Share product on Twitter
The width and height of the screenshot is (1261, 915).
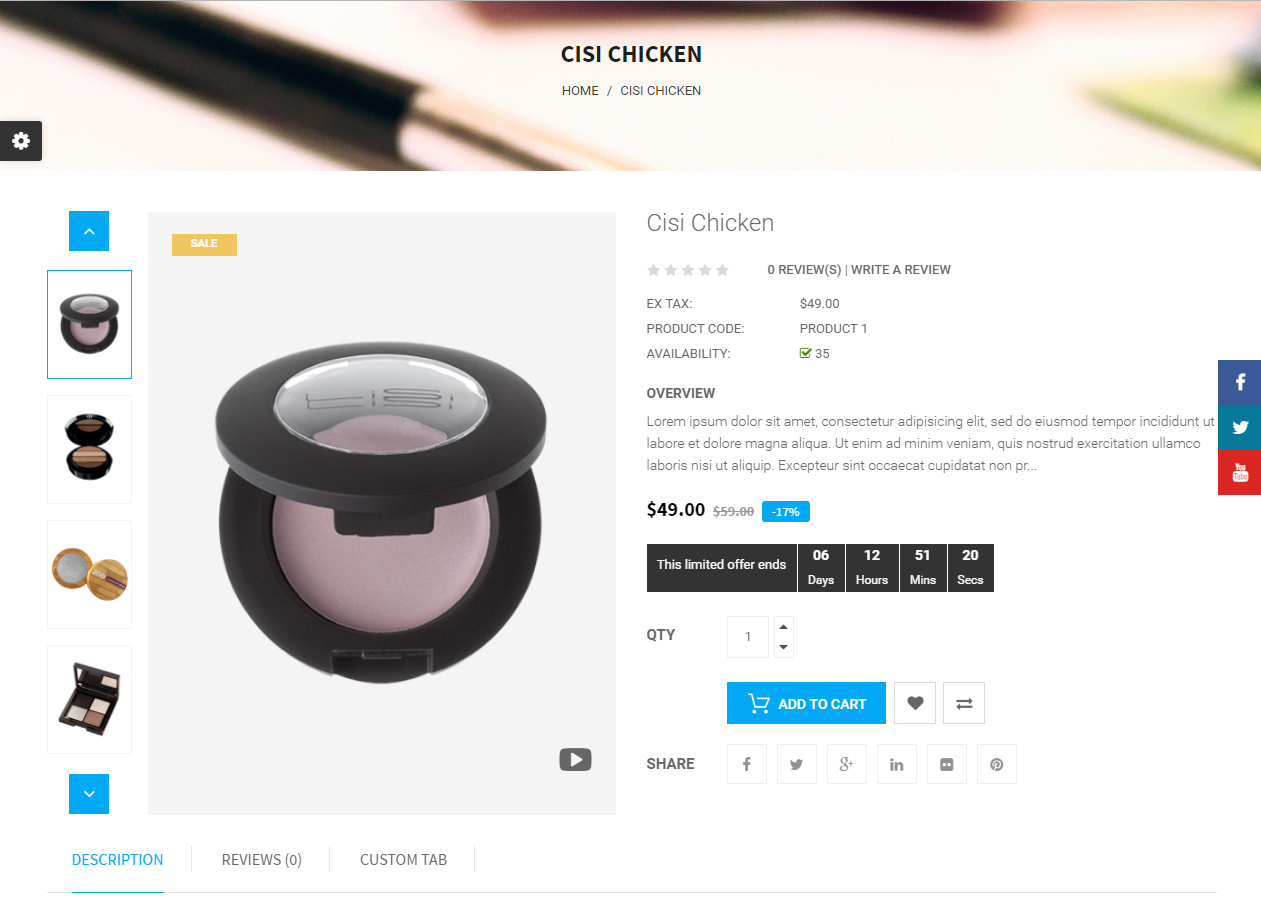pos(797,764)
